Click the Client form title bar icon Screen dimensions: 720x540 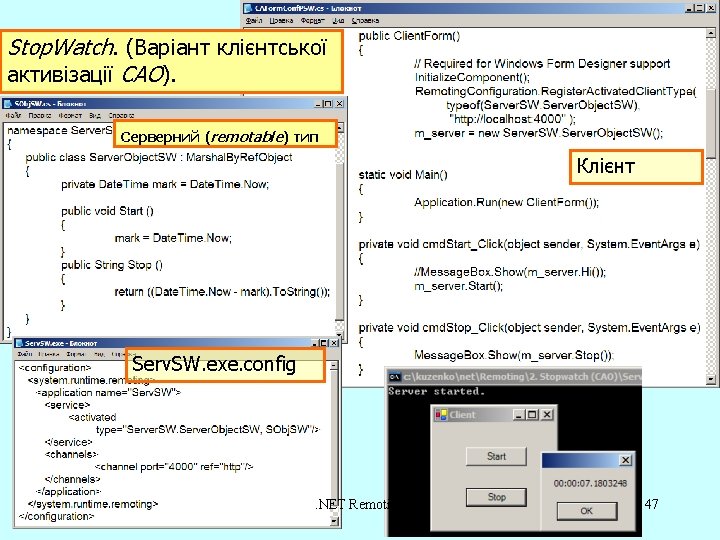[x=441, y=415]
